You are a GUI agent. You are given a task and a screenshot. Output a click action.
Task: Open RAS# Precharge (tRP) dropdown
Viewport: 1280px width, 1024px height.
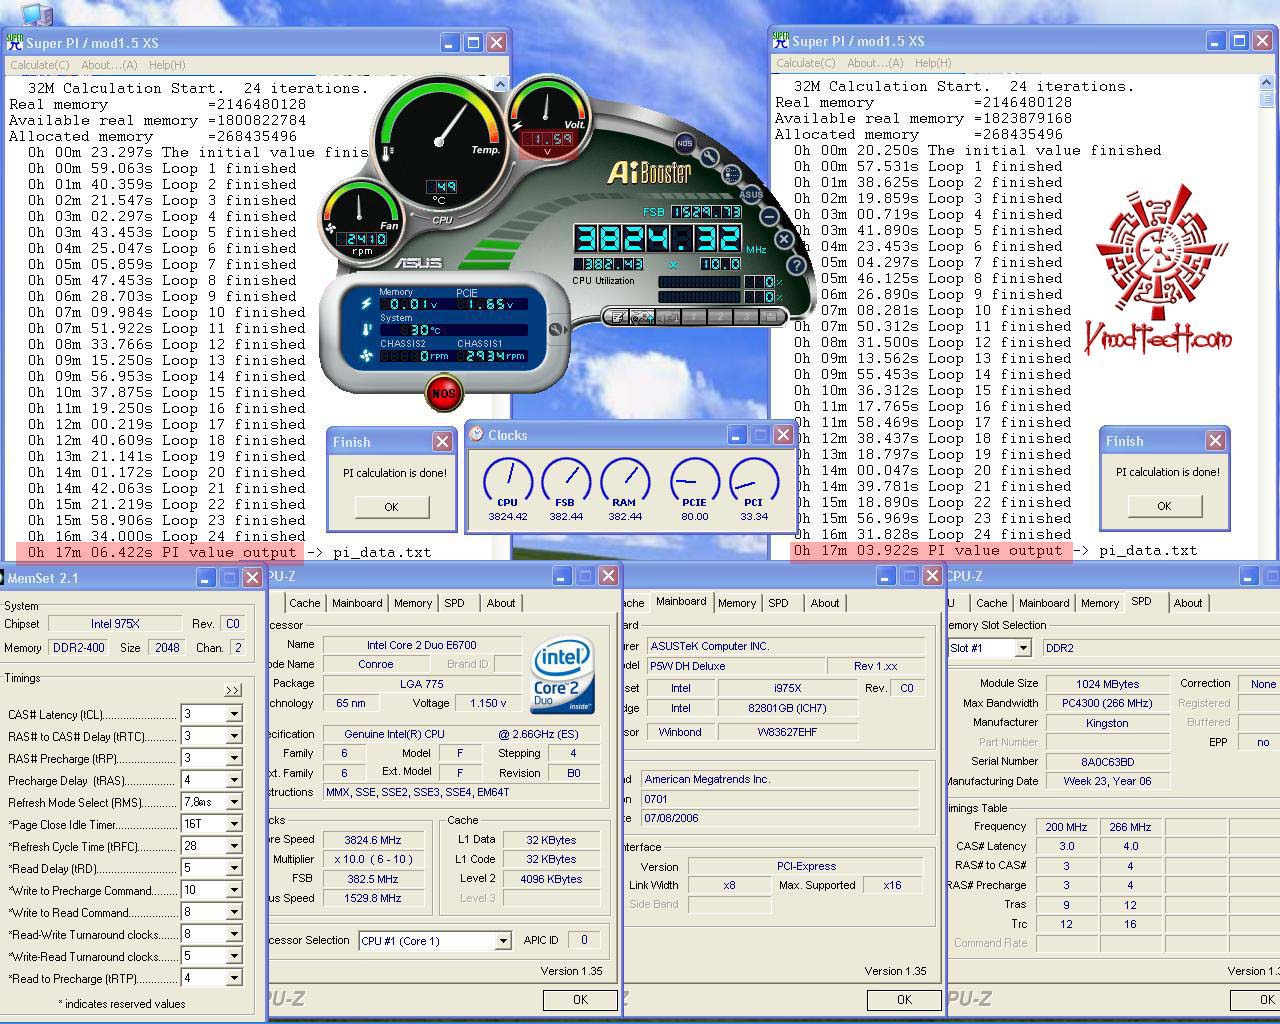click(234, 758)
